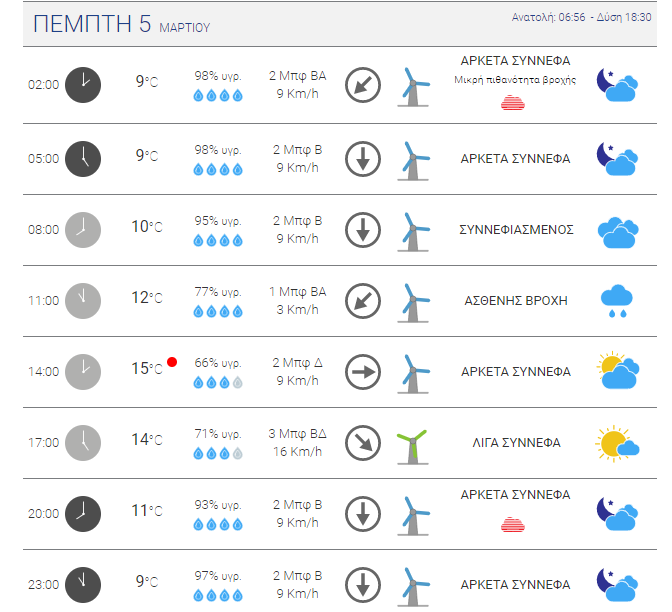Click the red fog icon at 20:00
Image resolution: width=672 pixels, height=612 pixels.
(x=513, y=524)
